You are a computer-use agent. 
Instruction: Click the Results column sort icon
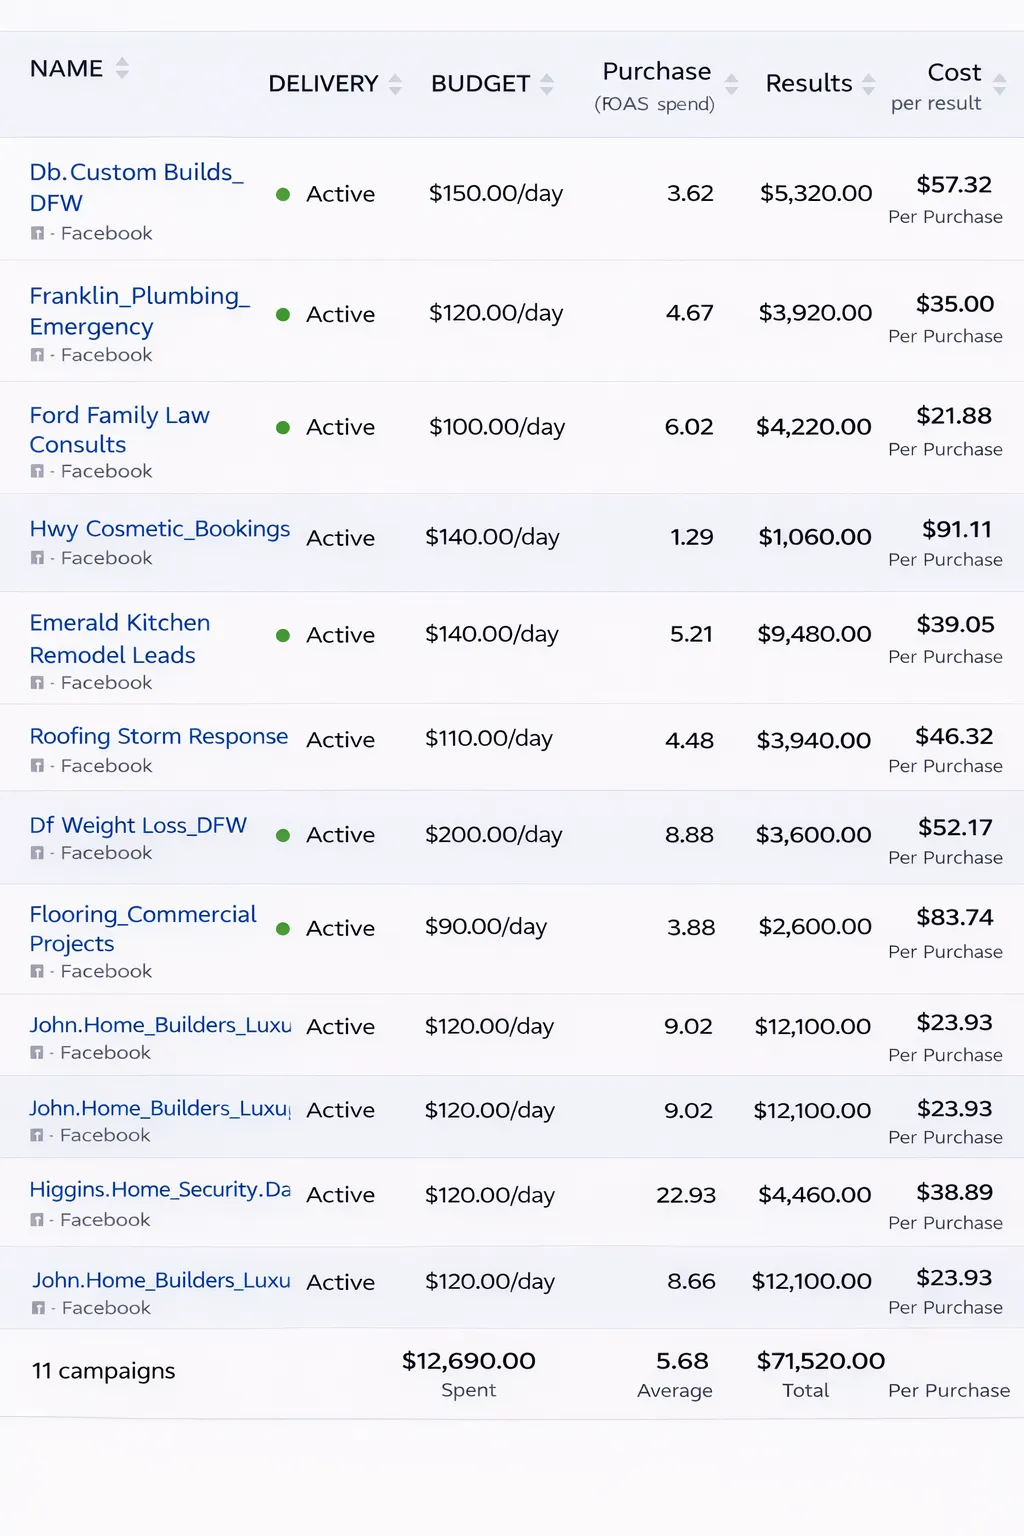868,84
